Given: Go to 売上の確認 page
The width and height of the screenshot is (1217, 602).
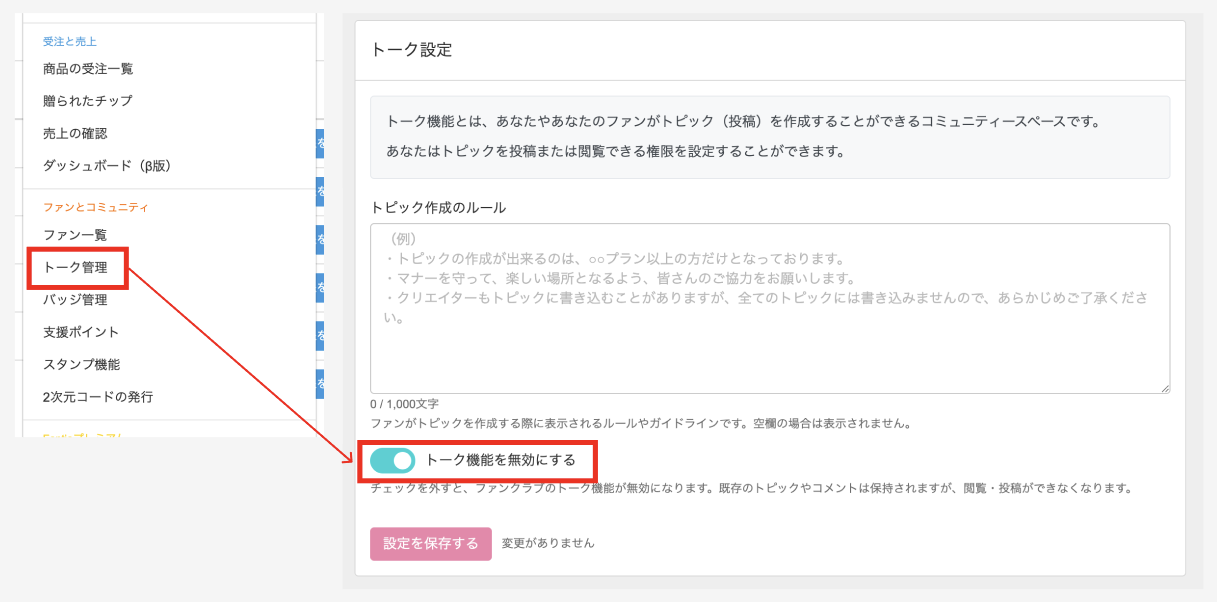Looking at the screenshot, I should tap(75, 133).
